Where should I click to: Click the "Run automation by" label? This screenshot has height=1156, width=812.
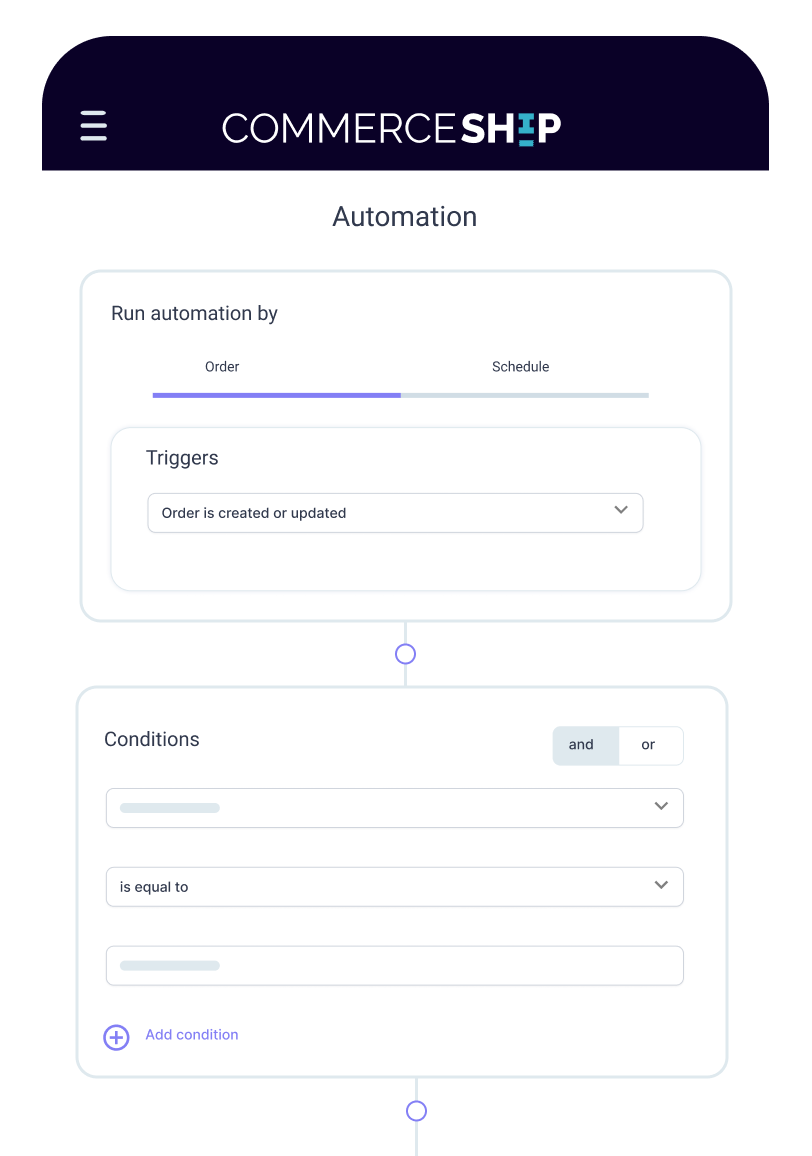point(194,313)
